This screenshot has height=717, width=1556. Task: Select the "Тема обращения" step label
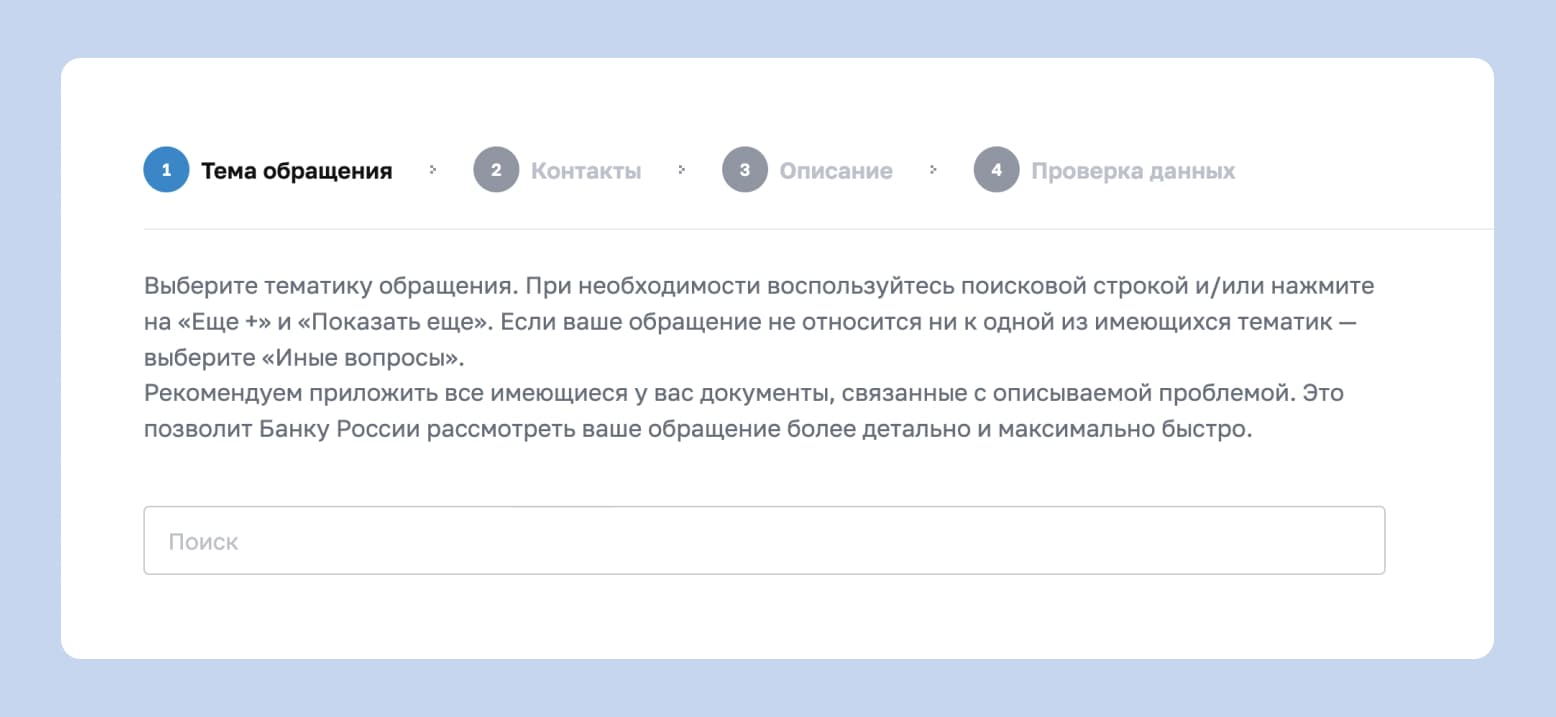pos(296,171)
